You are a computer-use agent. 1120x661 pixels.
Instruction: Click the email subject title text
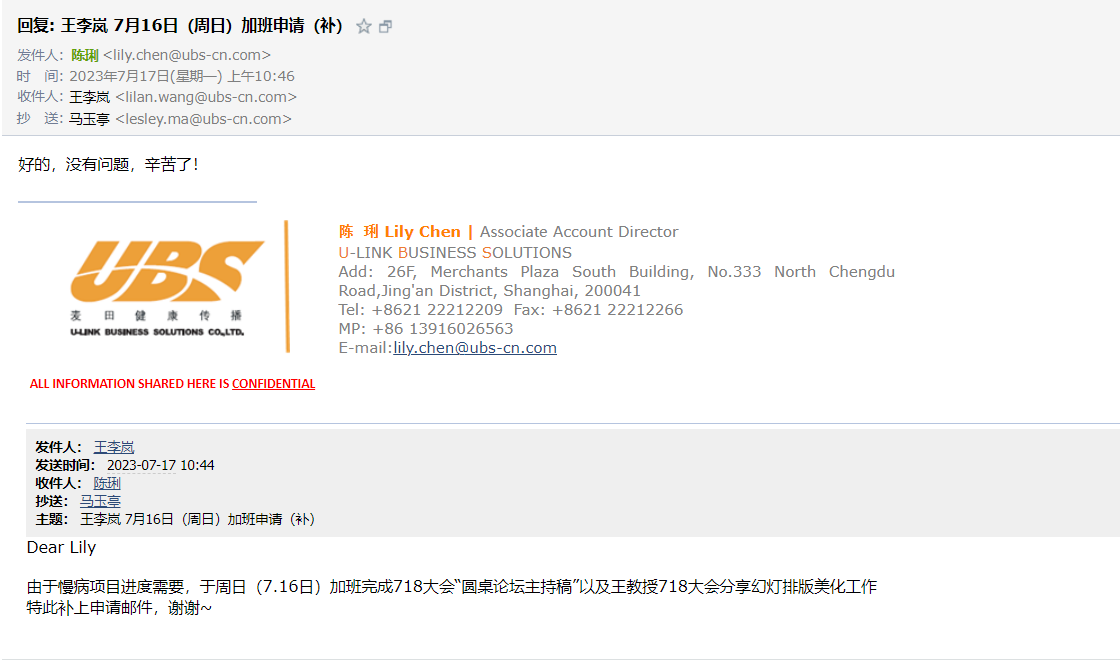pyautogui.click(x=180, y=26)
